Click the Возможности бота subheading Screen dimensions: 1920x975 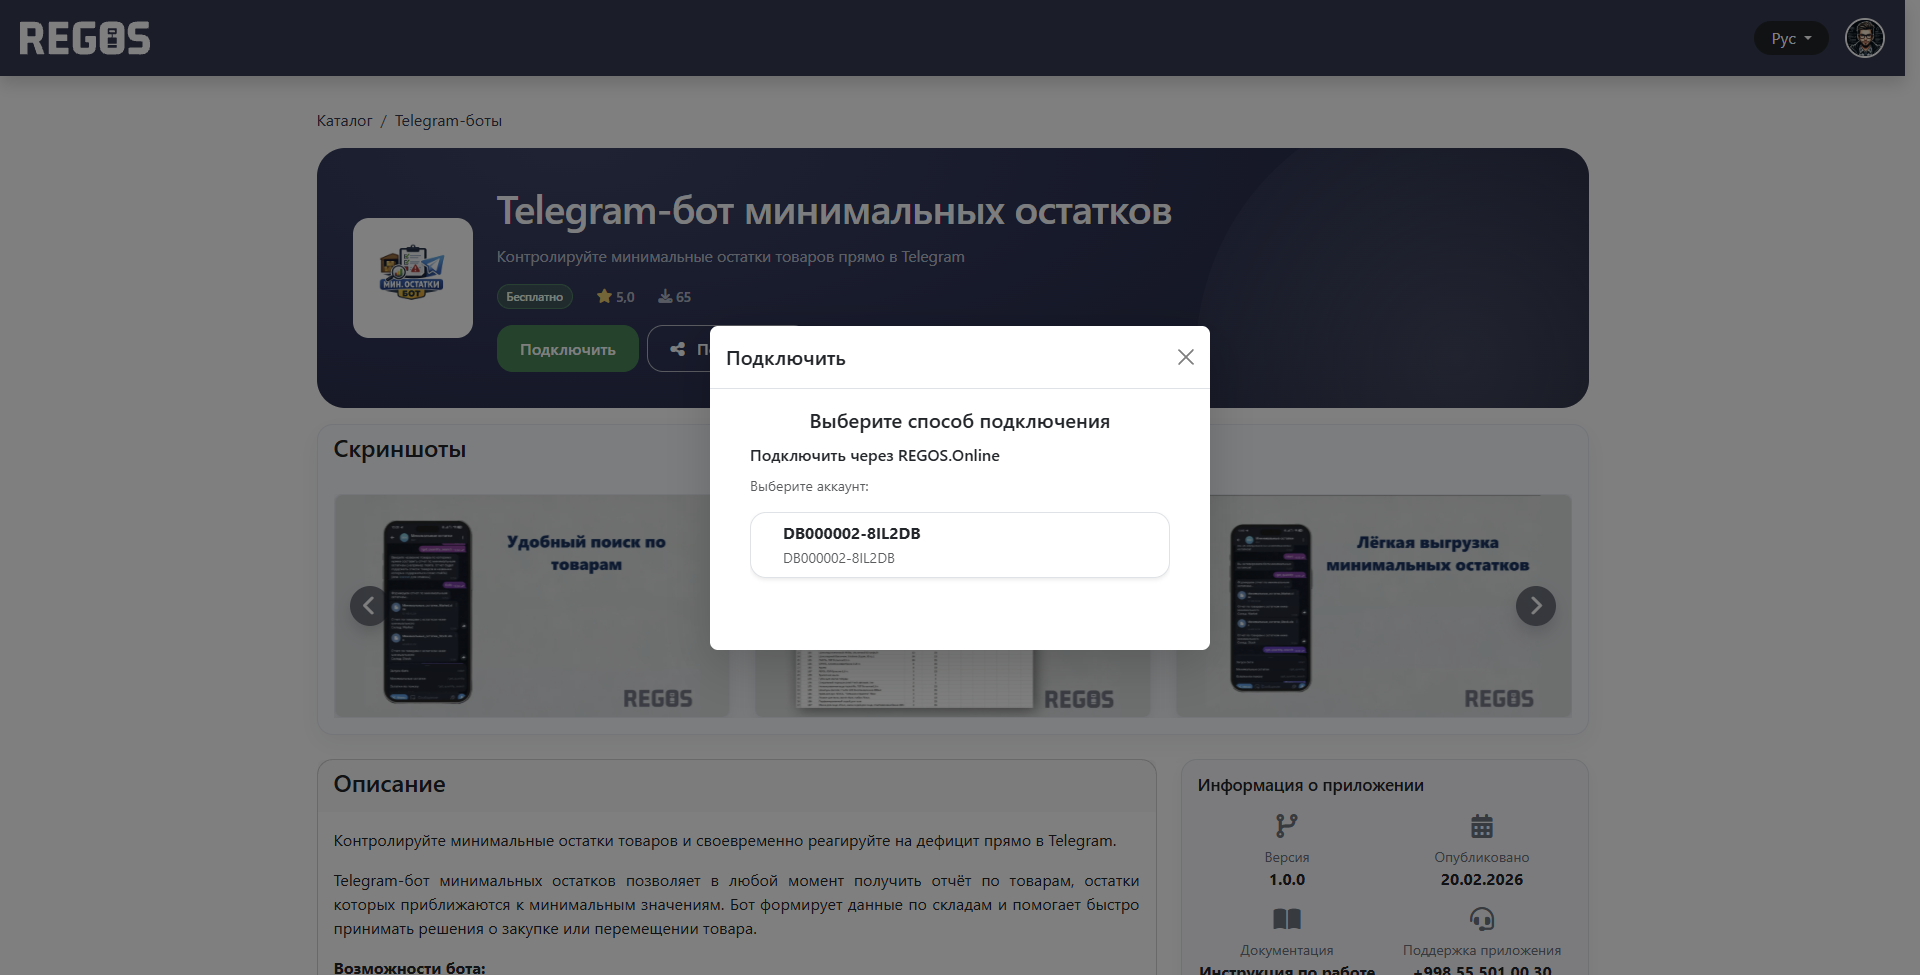(409, 968)
